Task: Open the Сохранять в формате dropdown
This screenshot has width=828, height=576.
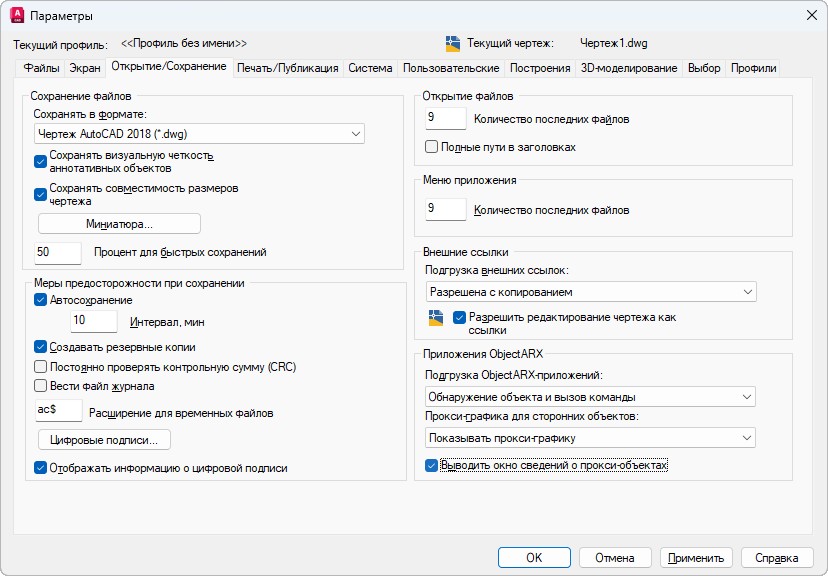Action: click(x=199, y=133)
